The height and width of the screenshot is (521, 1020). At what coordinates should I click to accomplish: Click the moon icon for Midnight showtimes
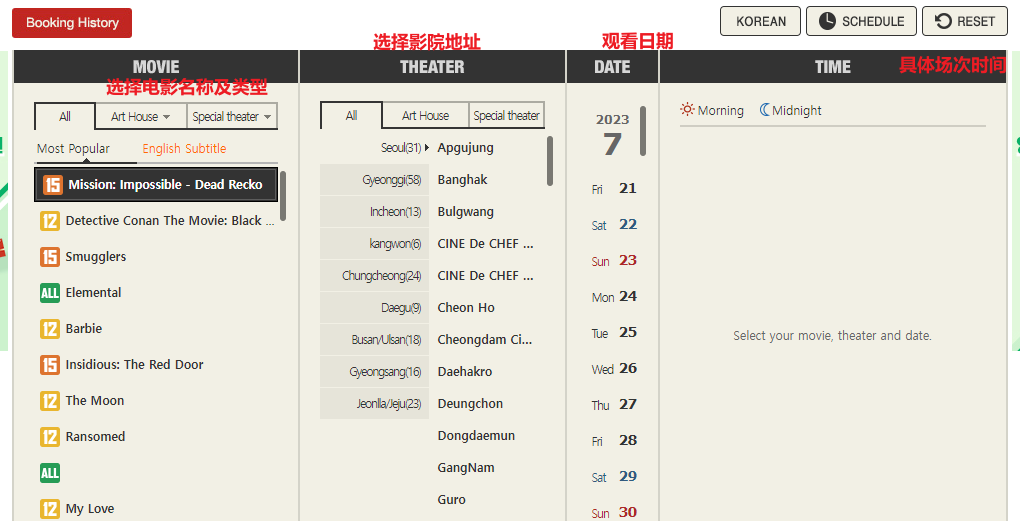coord(765,110)
